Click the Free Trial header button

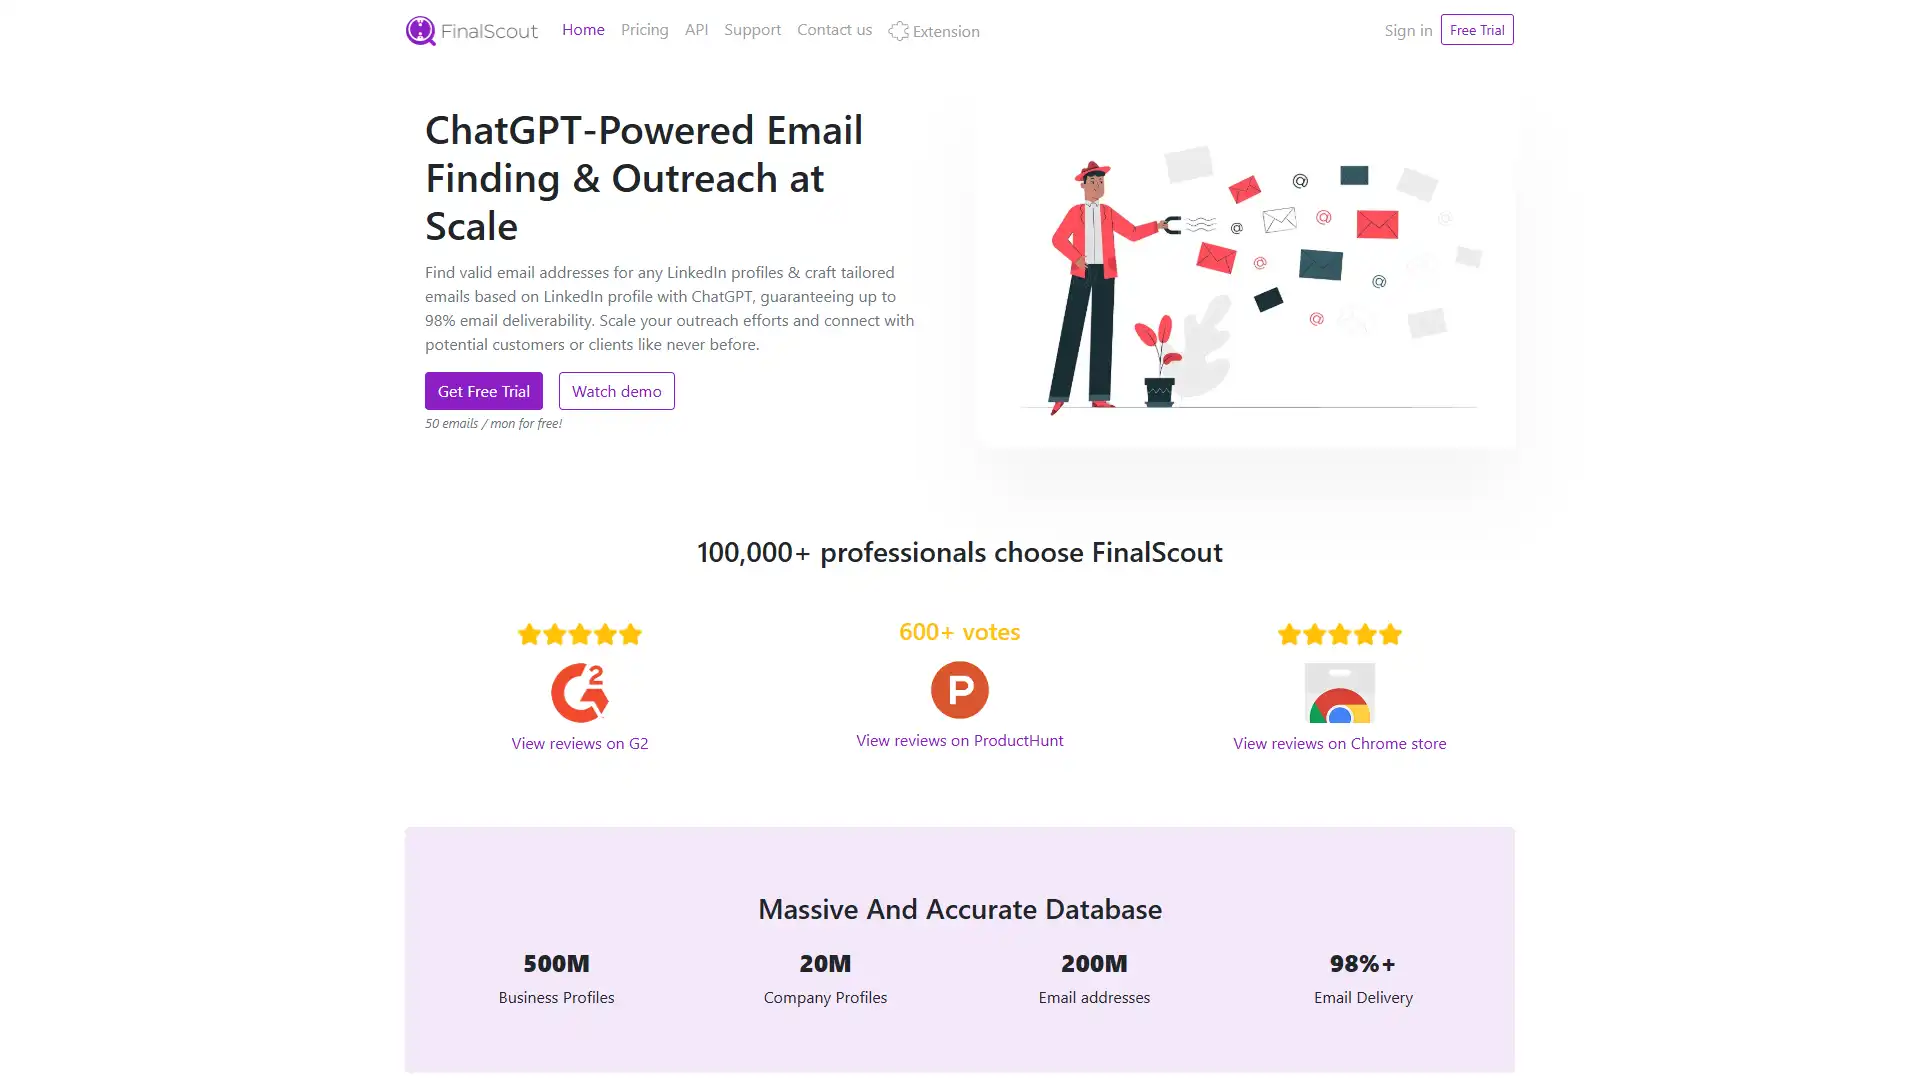pos(1477,29)
